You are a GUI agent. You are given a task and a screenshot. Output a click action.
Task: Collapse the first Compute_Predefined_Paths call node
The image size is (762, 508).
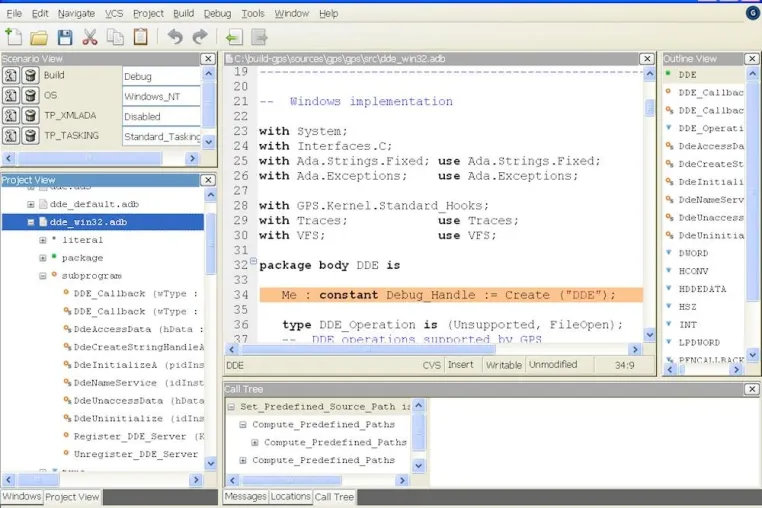point(243,425)
